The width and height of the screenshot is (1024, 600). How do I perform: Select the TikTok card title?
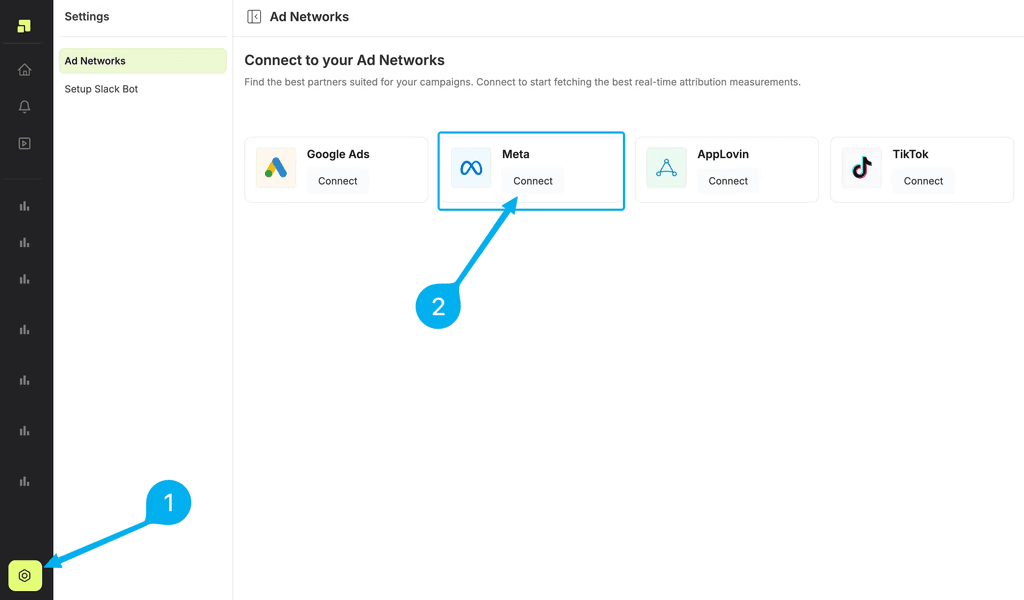(910, 154)
